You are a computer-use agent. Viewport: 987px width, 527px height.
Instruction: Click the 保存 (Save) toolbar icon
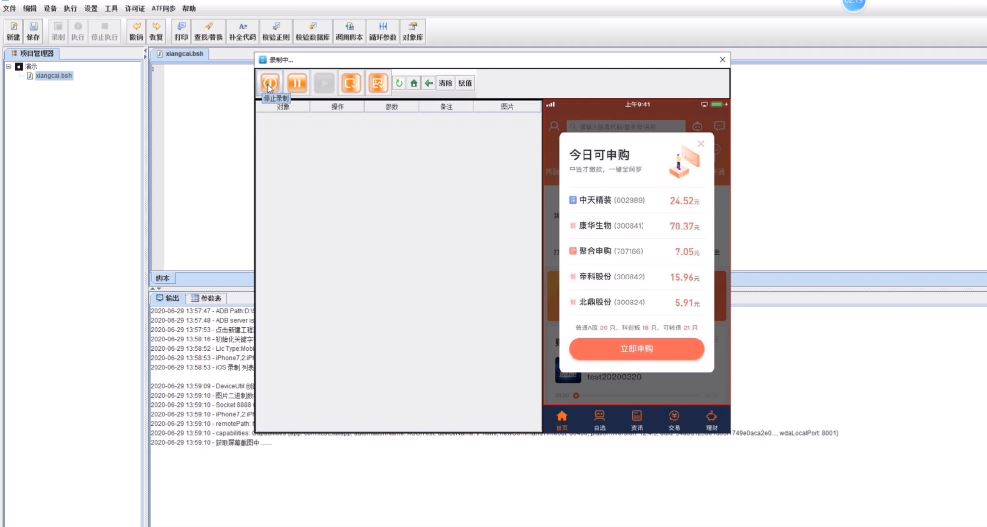coord(33,31)
